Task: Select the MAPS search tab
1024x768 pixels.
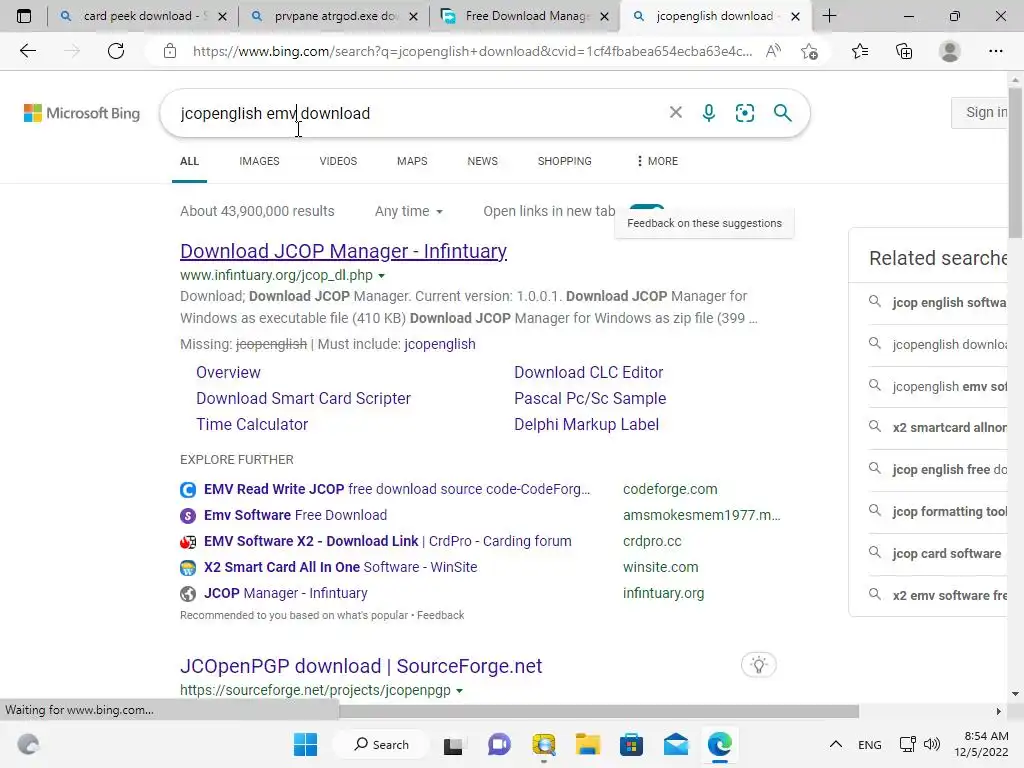Action: click(412, 161)
